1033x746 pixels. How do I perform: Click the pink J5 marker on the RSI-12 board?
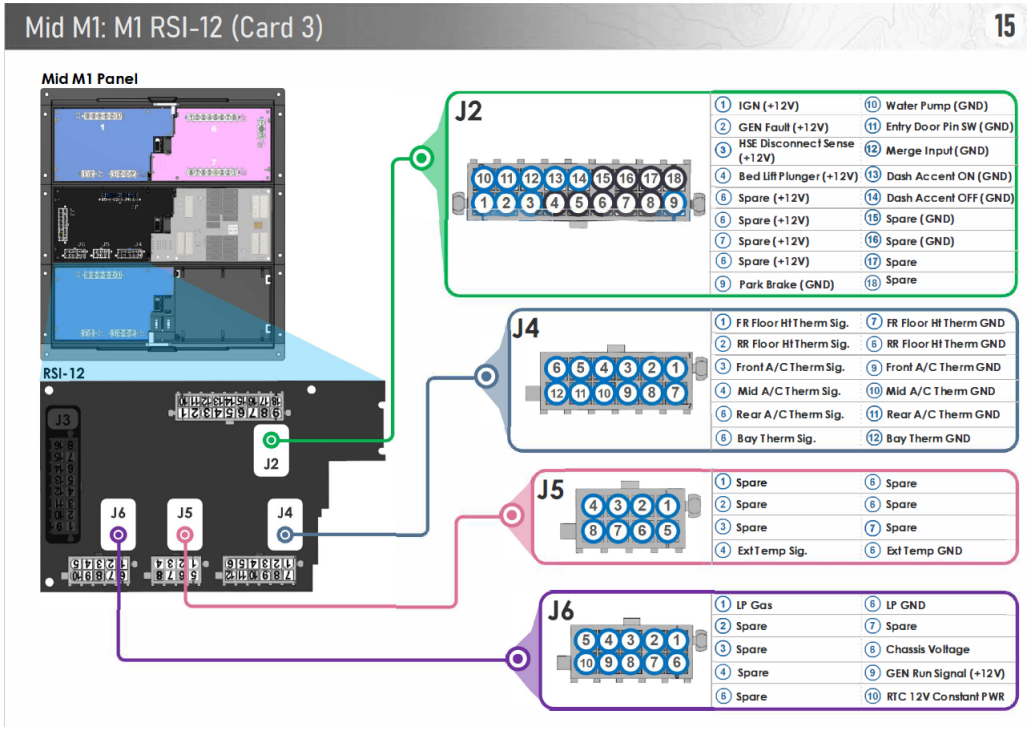coord(185,534)
